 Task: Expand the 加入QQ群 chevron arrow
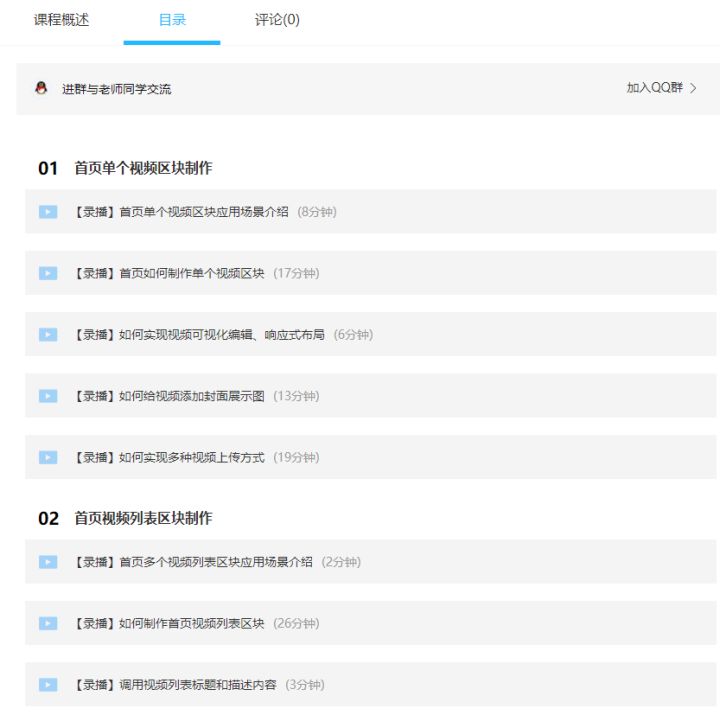(693, 88)
